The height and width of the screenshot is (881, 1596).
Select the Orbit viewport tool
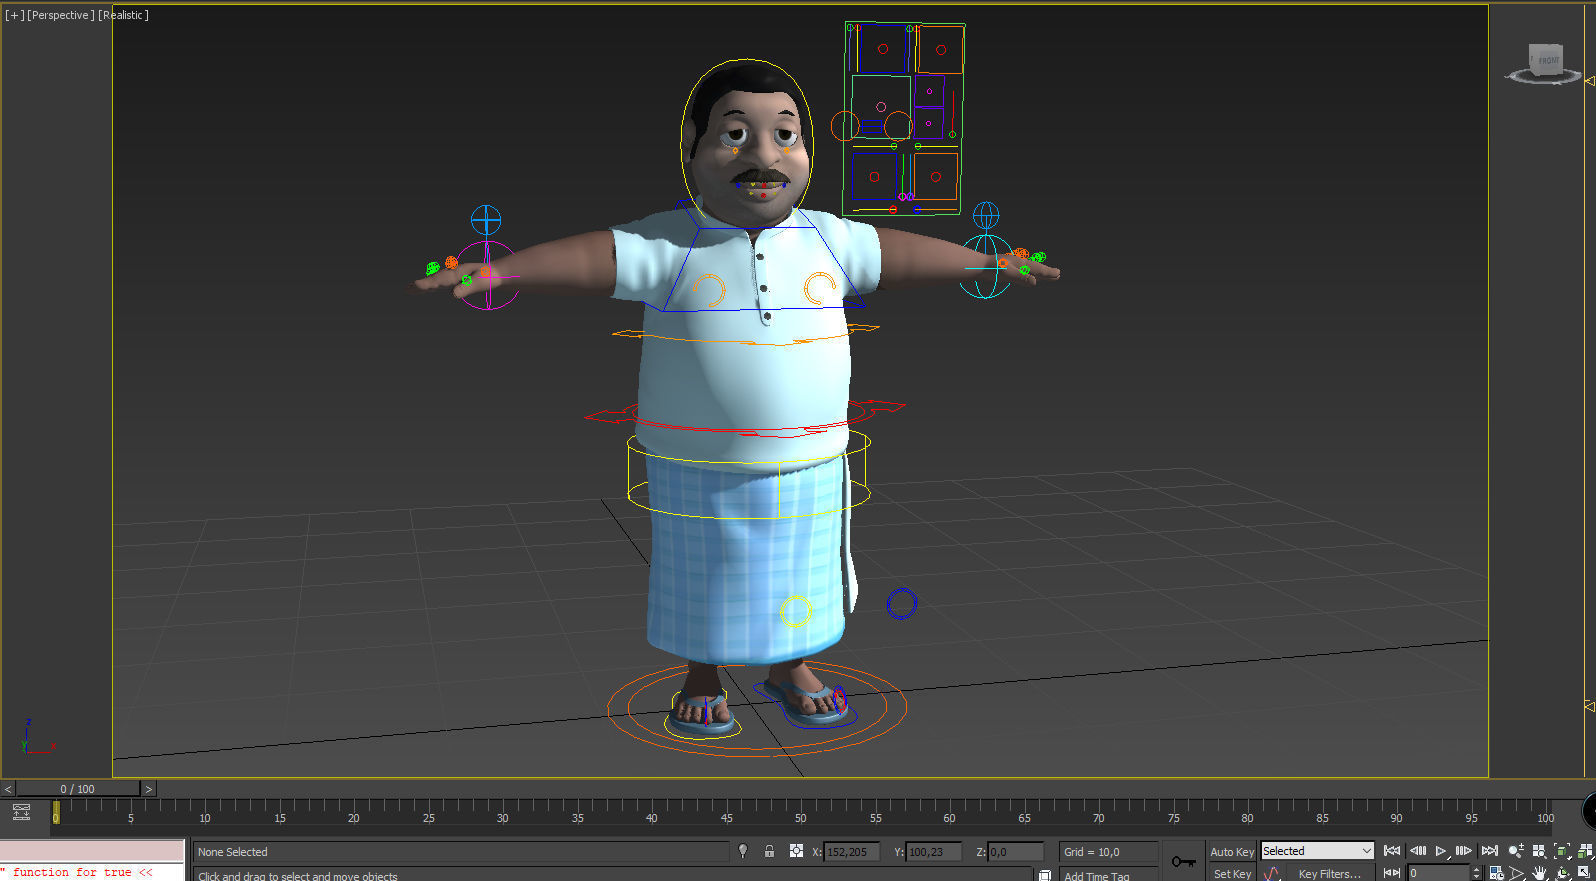point(1563,873)
